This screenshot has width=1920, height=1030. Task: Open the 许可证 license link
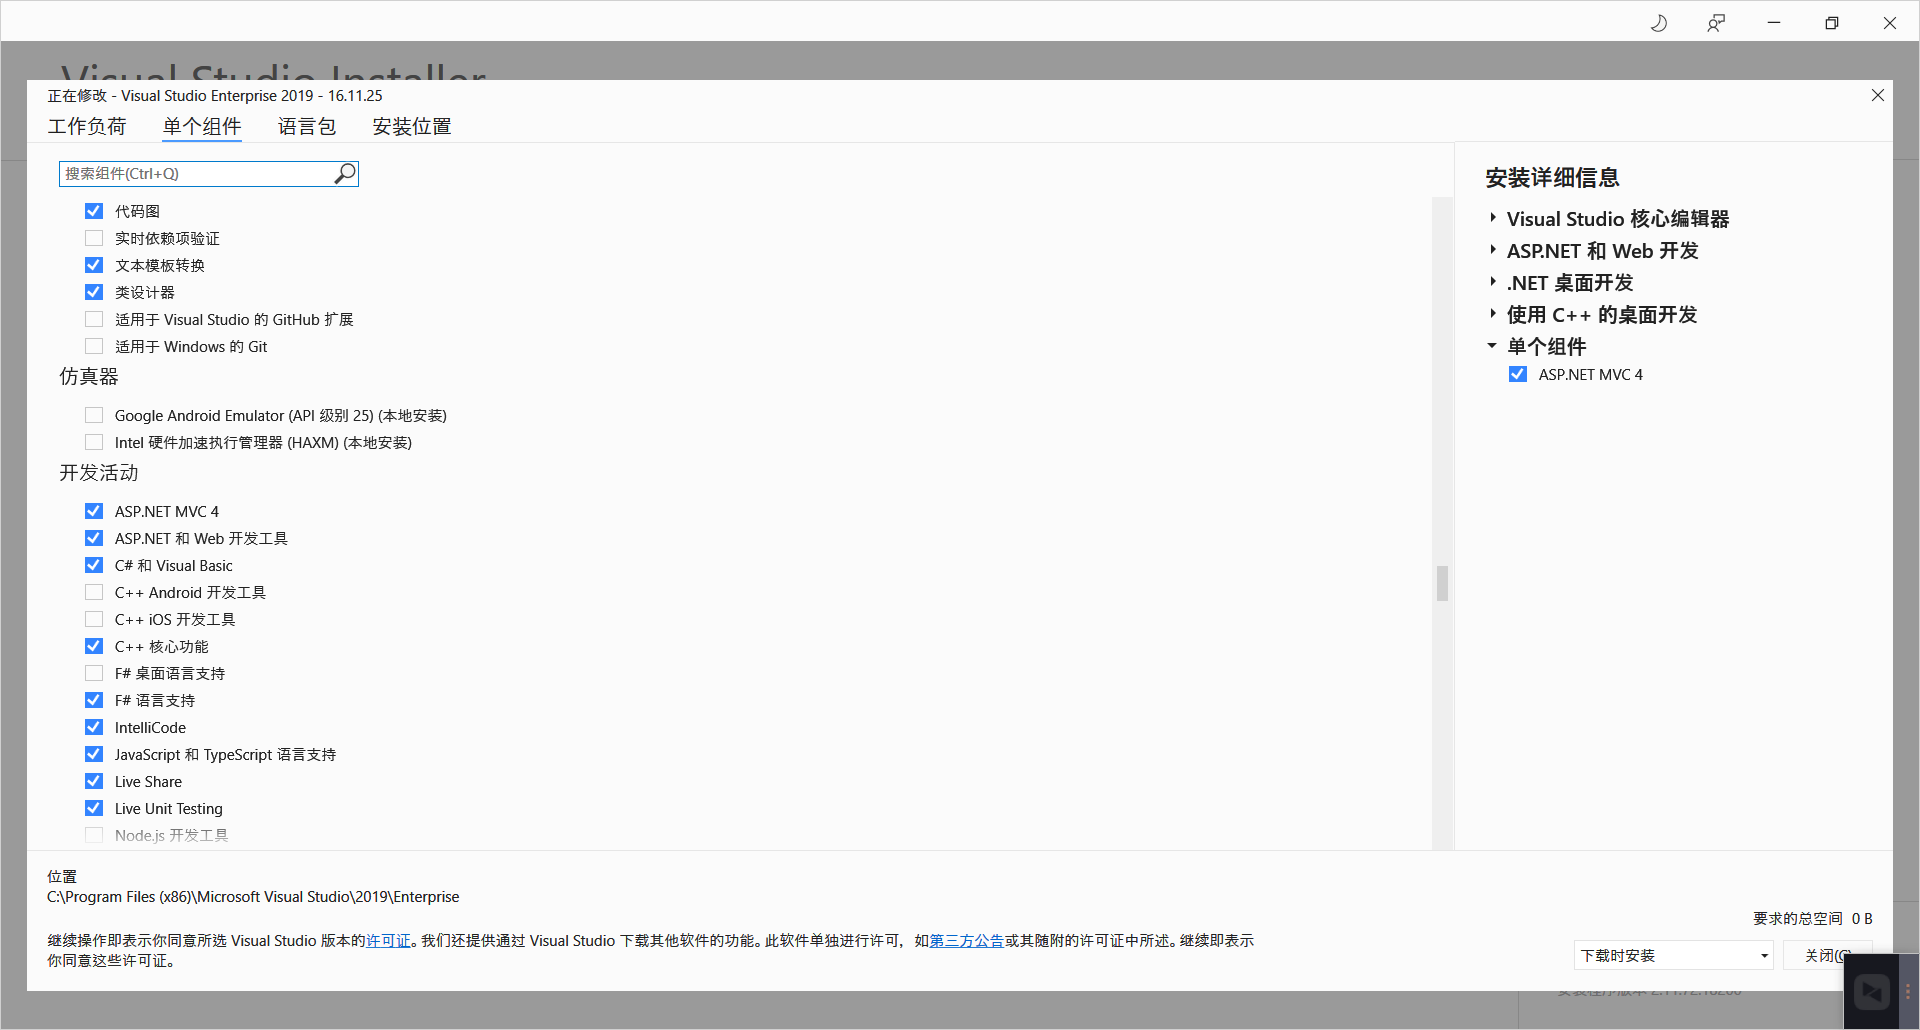coord(388,941)
